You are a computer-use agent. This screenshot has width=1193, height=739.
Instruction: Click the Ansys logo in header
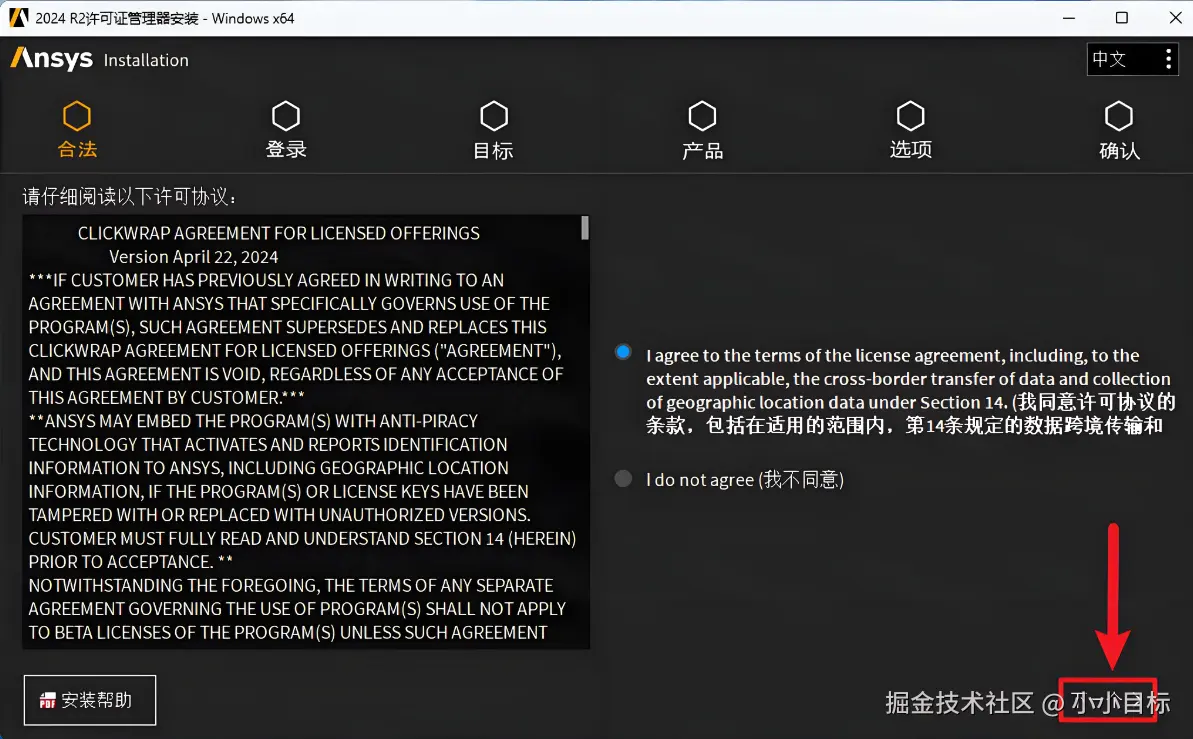(x=52, y=59)
